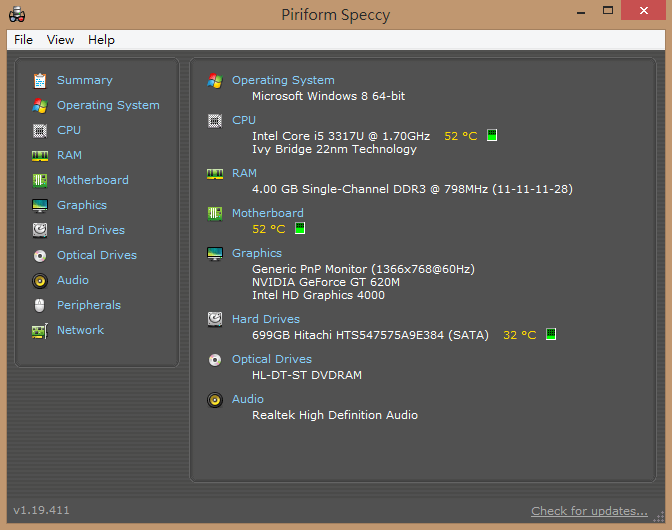The height and width of the screenshot is (530, 672).
Task: Click the hard drive temperature green indicator icon
Action: click(551, 334)
